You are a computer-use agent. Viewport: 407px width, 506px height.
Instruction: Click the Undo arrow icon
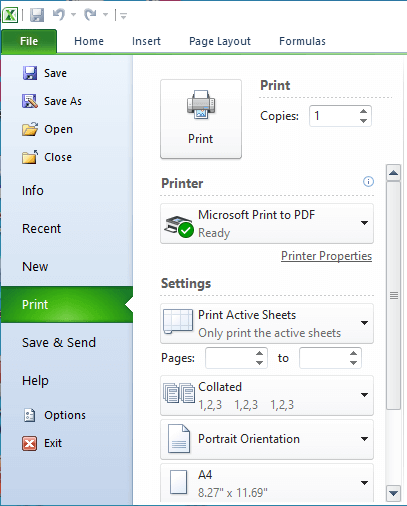59,15
